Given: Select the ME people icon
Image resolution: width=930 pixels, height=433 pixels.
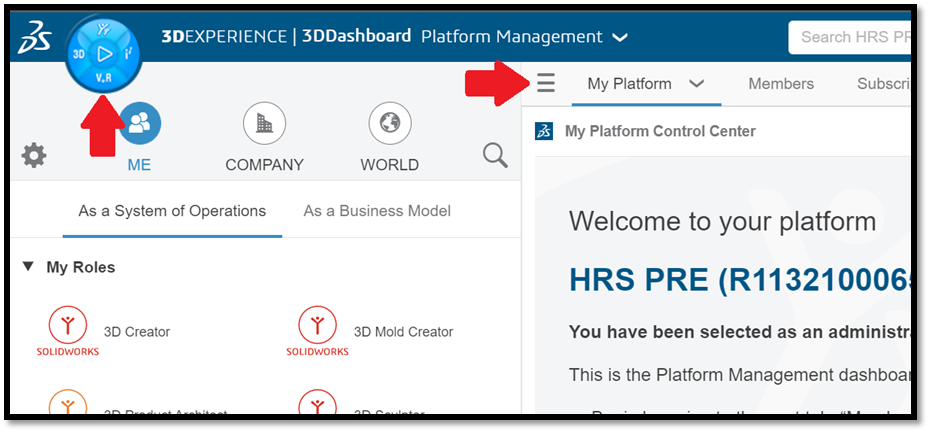Looking at the screenshot, I should tap(139, 123).
